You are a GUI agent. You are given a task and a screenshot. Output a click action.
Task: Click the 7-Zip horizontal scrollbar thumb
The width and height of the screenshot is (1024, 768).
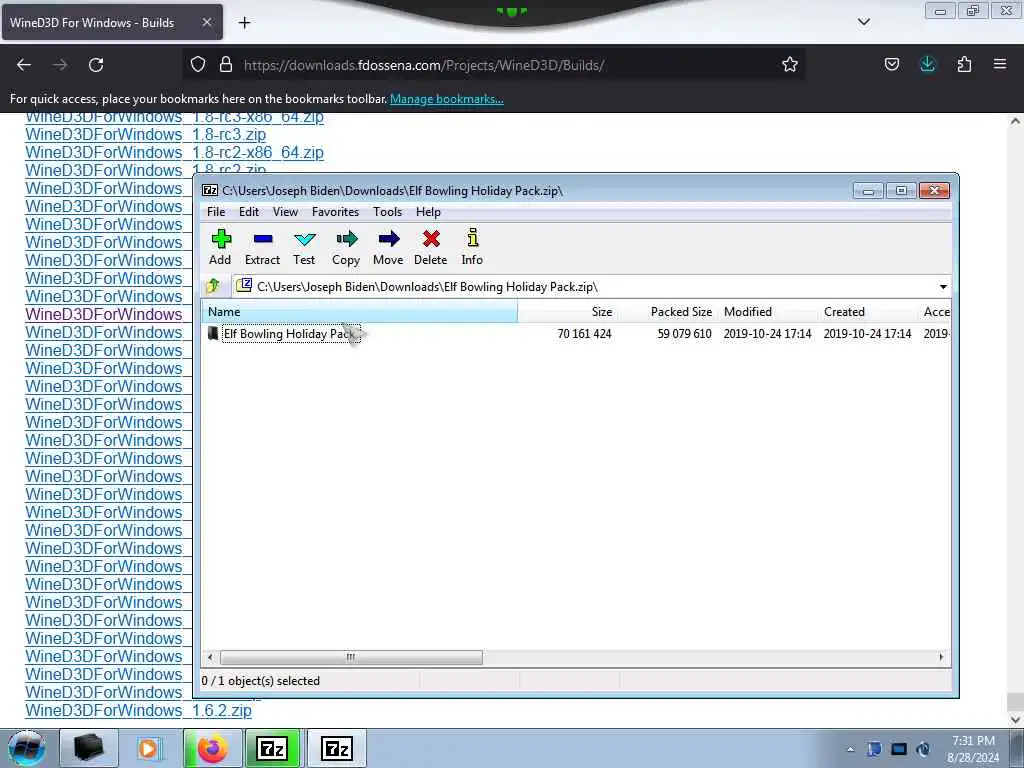[x=351, y=657]
